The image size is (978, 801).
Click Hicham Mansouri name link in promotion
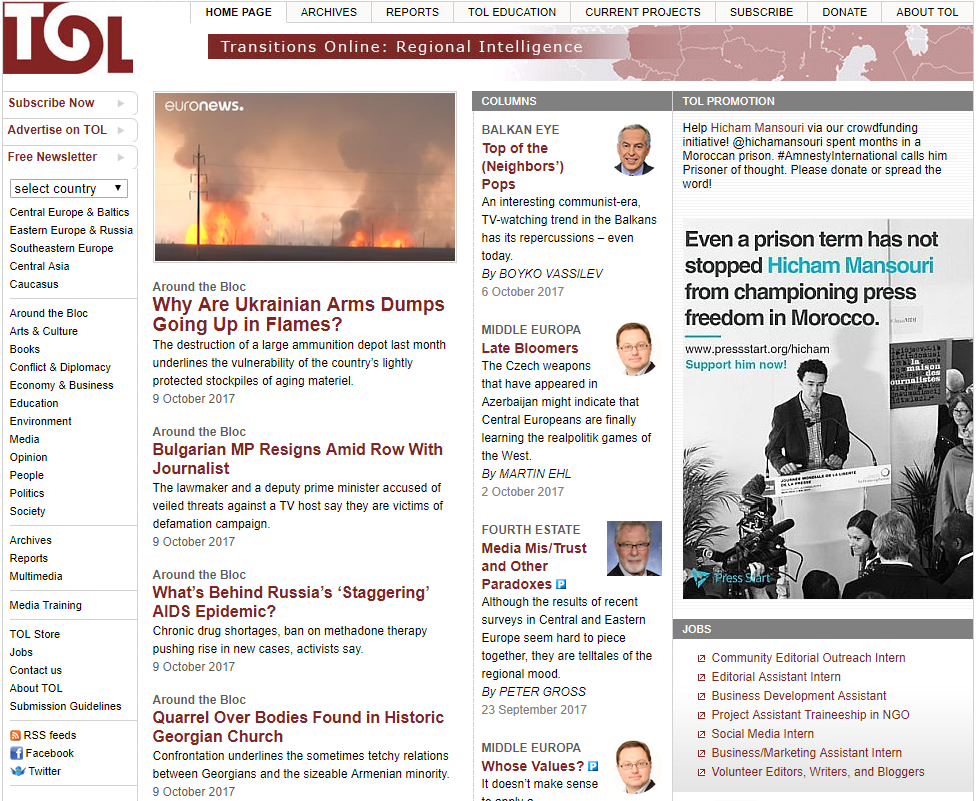point(757,128)
